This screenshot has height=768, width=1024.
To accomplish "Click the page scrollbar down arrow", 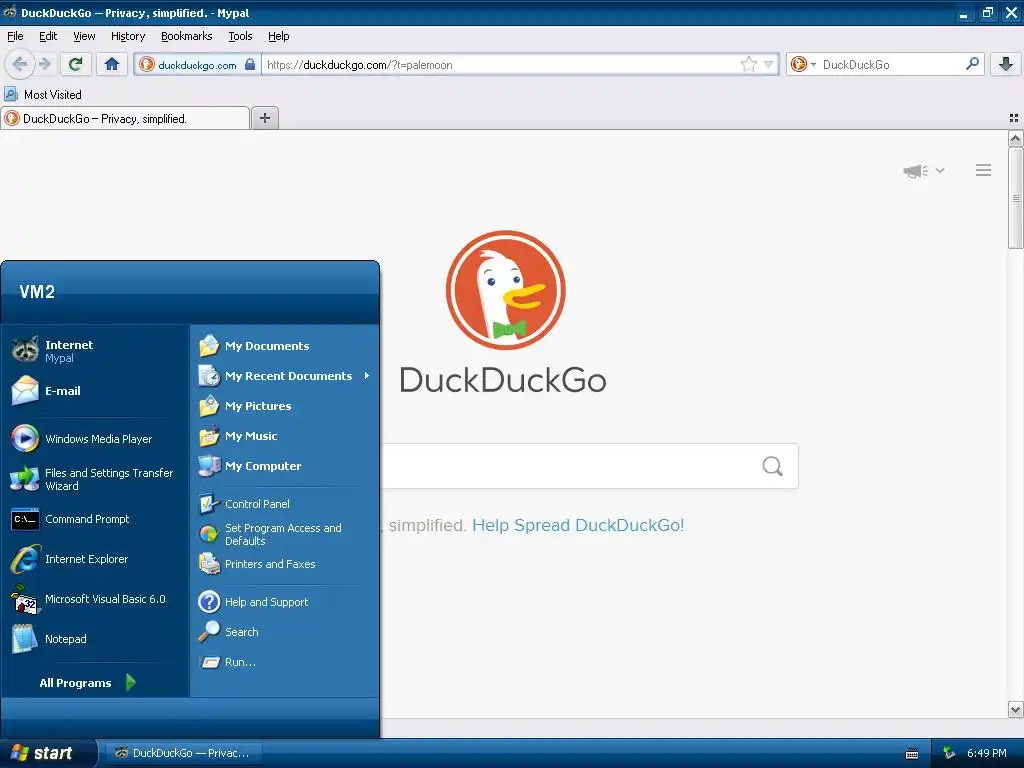I will (1015, 710).
